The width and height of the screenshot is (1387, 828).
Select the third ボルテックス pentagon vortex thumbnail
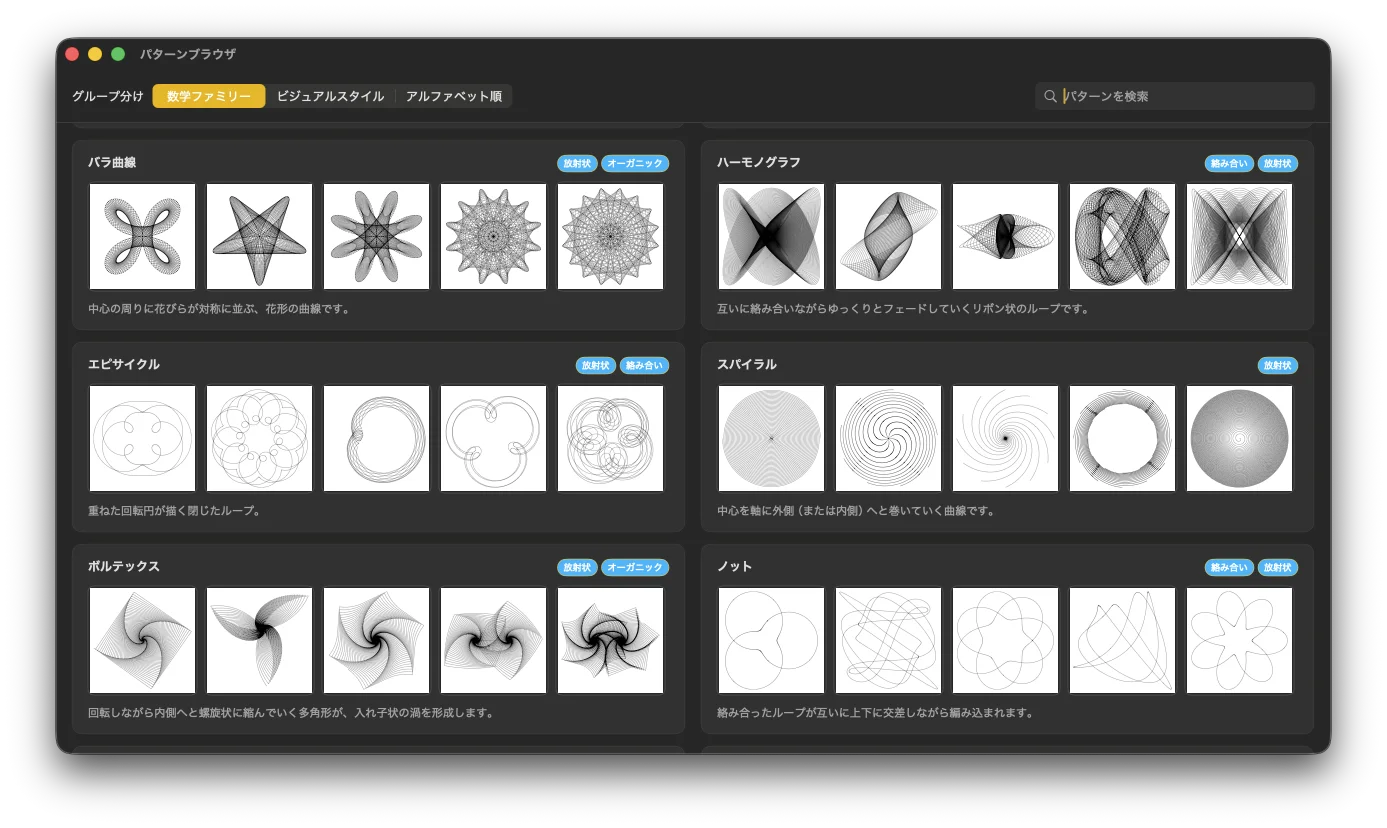point(376,640)
